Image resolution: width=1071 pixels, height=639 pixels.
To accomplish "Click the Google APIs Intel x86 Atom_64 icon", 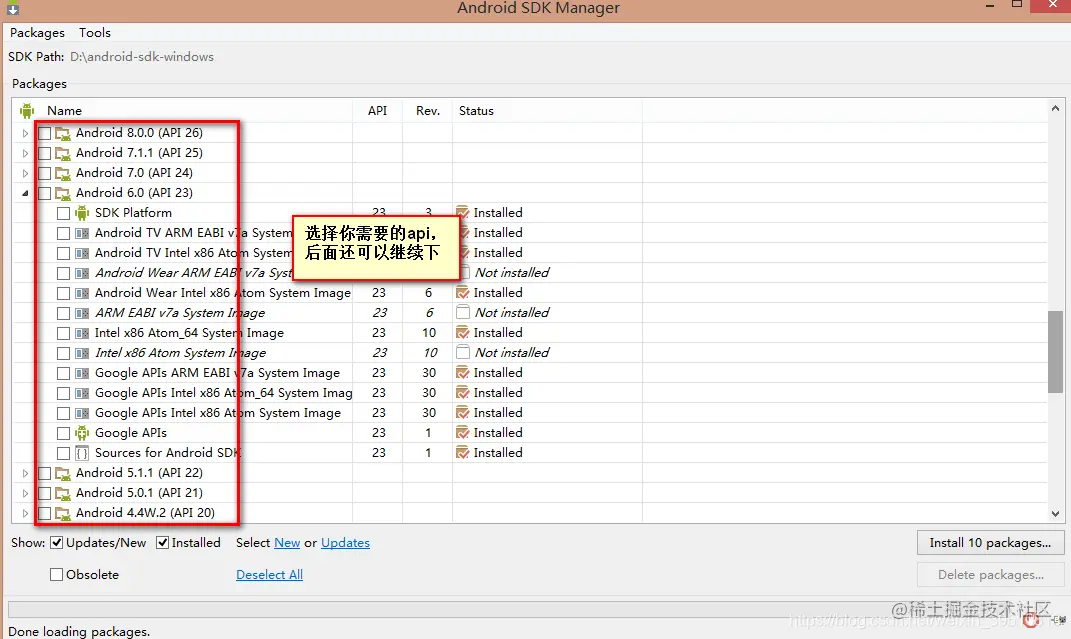I will (x=82, y=393).
